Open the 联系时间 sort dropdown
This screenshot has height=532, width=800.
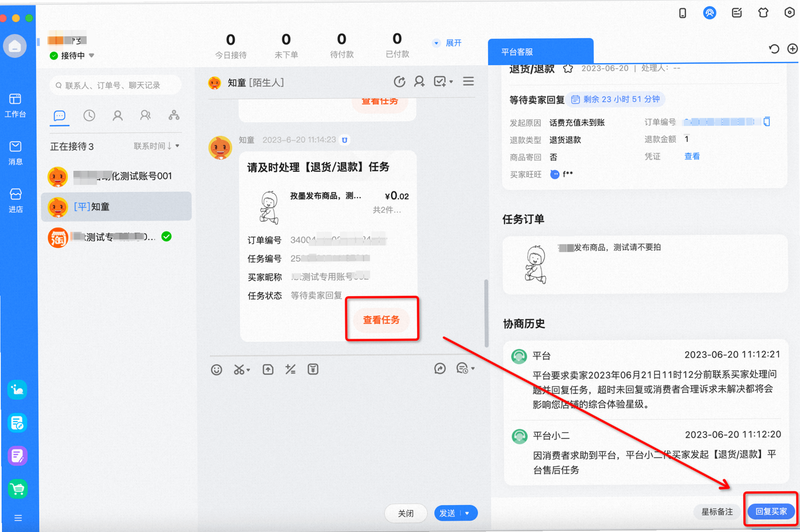pos(157,146)
